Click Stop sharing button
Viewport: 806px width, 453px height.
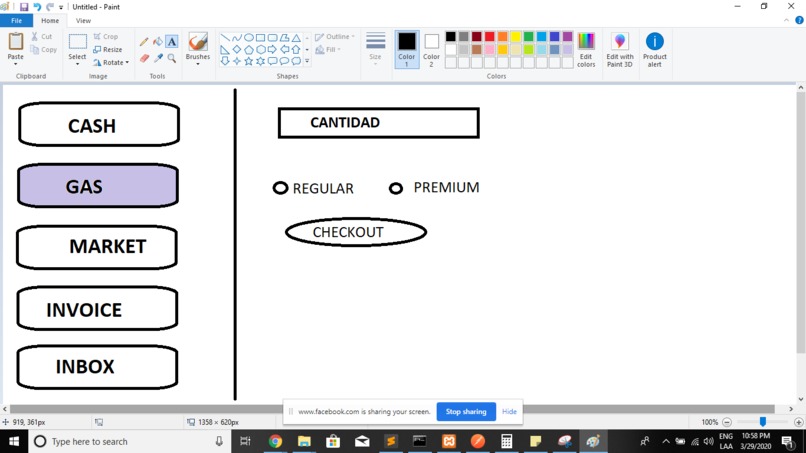pos(466,411)
